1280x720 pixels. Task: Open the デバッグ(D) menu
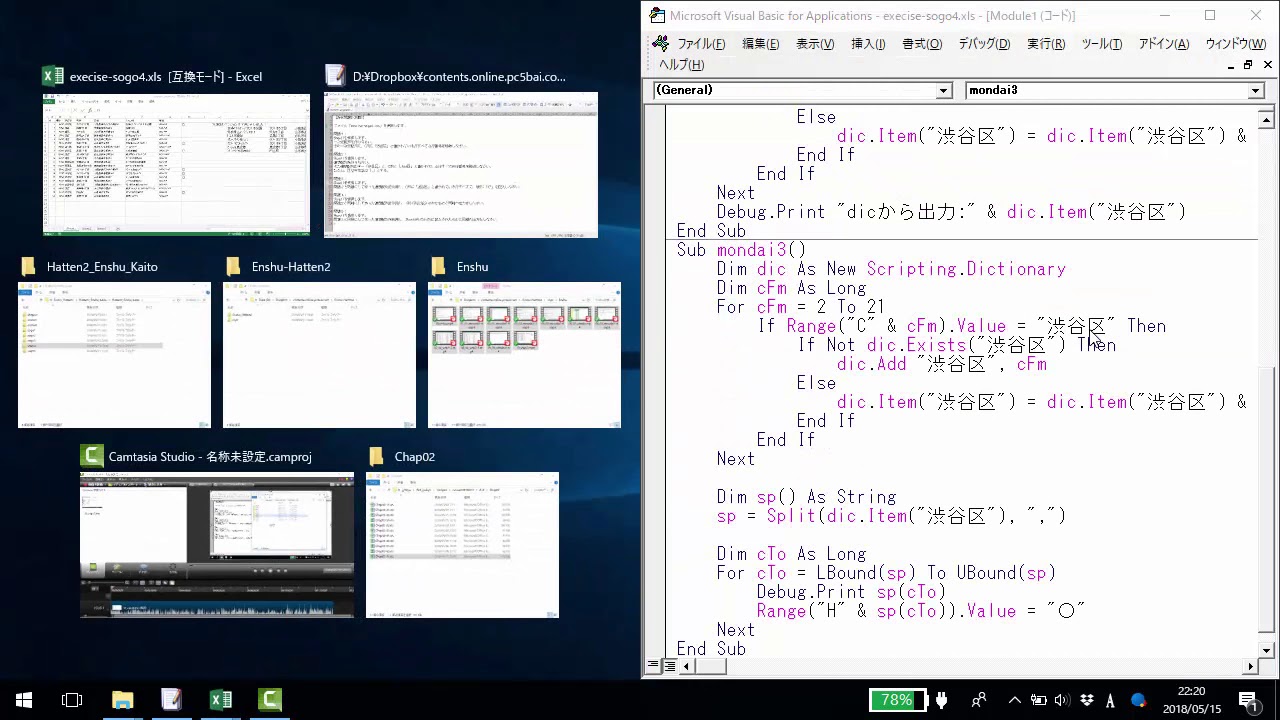pyautogui.click(x=984, y=44)
